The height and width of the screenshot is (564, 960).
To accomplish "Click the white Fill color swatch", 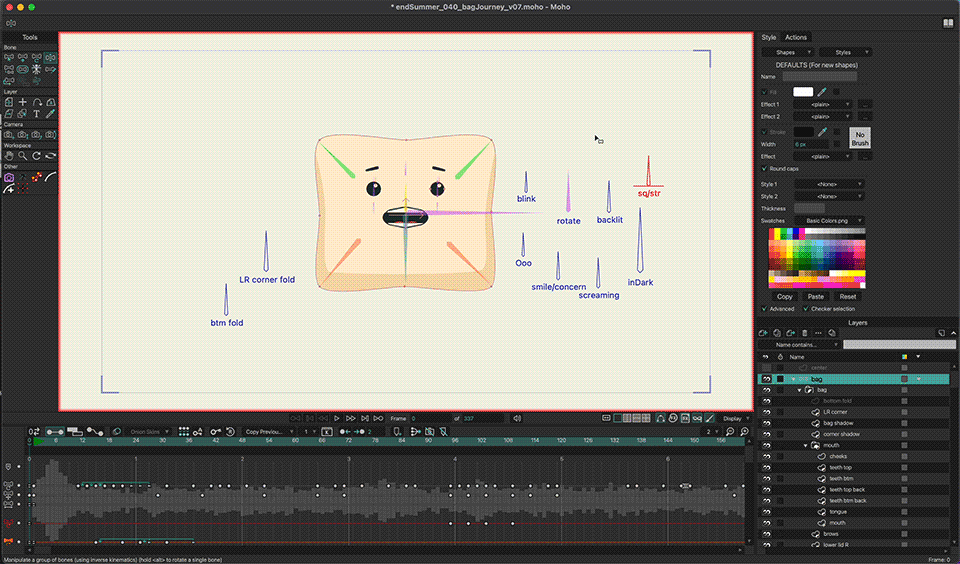I will coord(803,92).
